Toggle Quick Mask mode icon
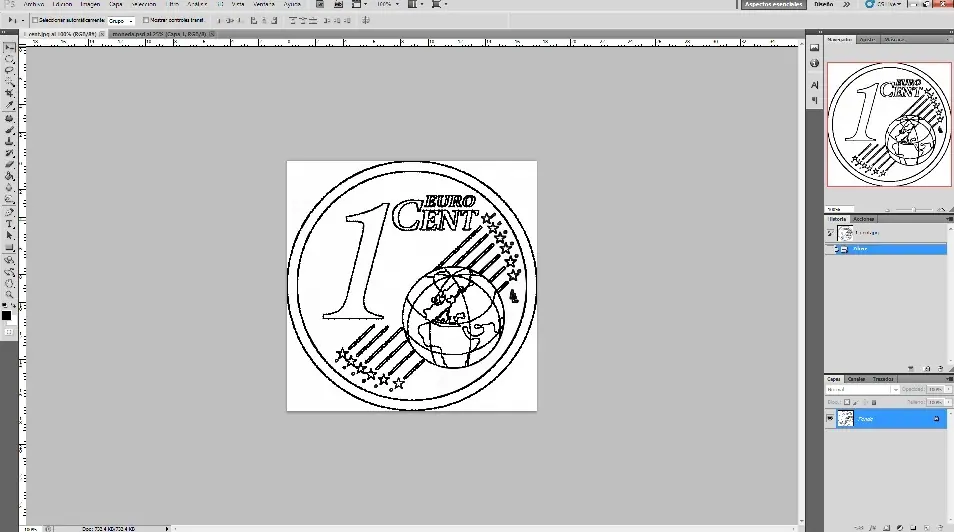The width and height of the screenshot is (954, 532). point(9,332)
